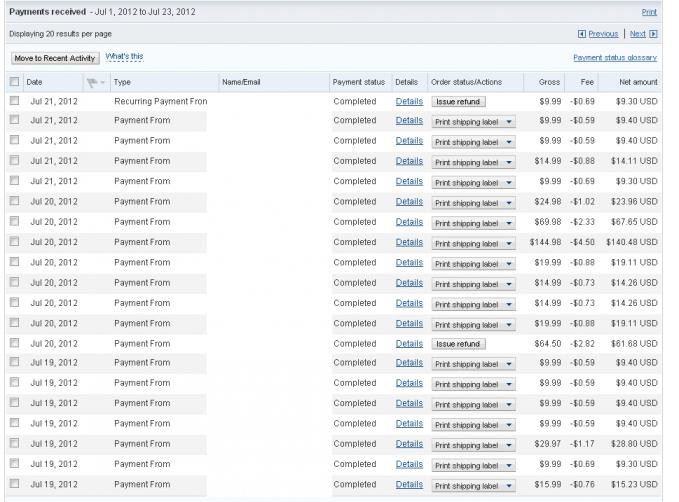This screenshot has height=502, width=679.
Task: Click Move to Recent Activity button
Action: [x=55, y=58]
